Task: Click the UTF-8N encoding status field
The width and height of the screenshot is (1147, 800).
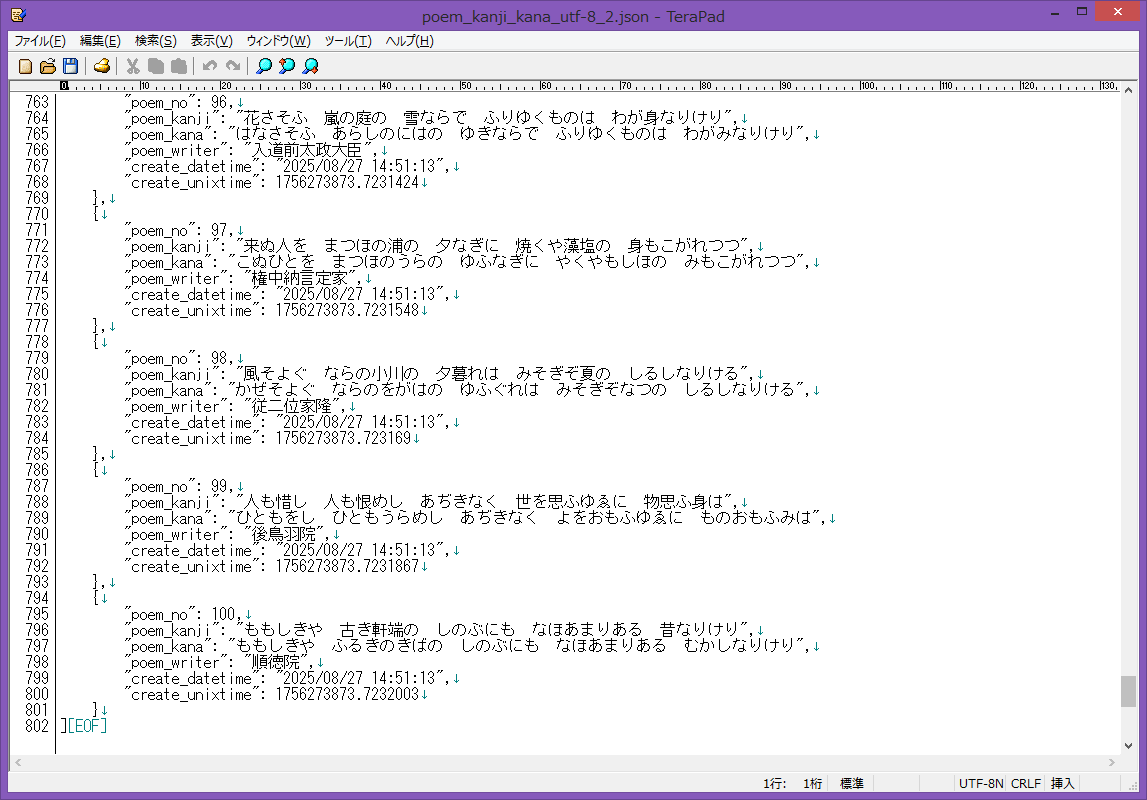Action: tap(981, 783)
